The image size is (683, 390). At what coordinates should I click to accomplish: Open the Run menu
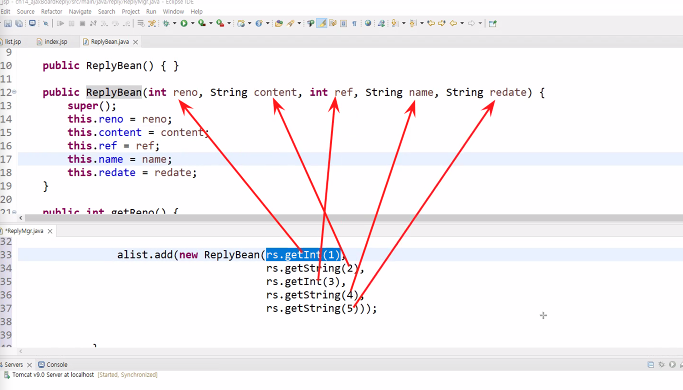tap(151, 12)
